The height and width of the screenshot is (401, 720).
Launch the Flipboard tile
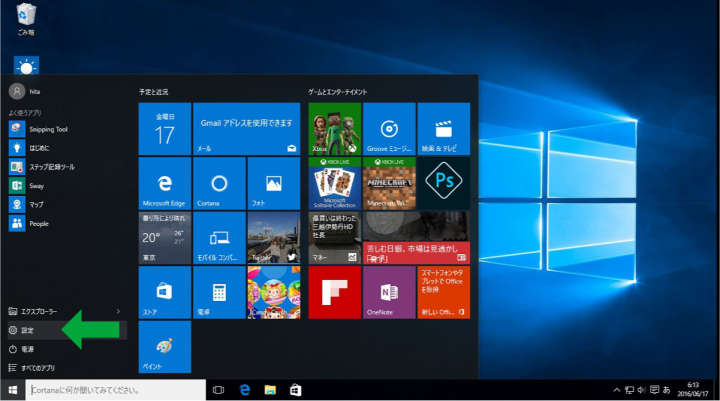point(335,293)
